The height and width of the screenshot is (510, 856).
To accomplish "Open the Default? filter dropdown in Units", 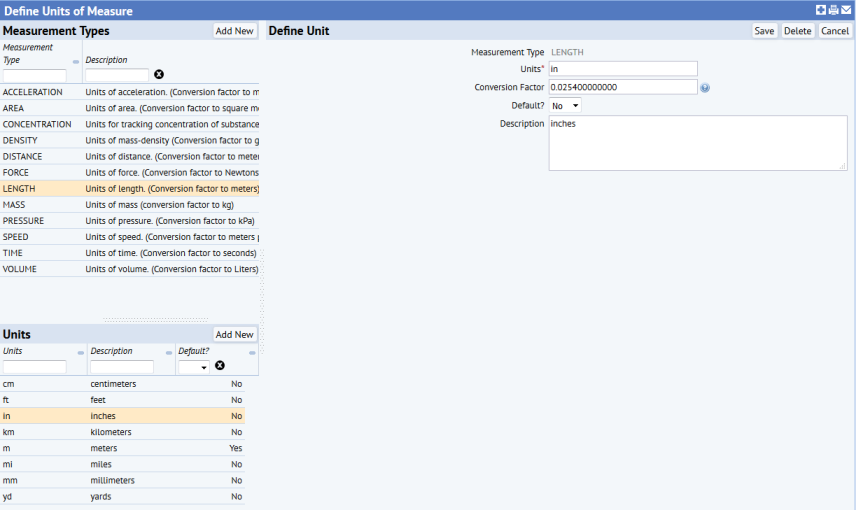I will coord(194,367).
